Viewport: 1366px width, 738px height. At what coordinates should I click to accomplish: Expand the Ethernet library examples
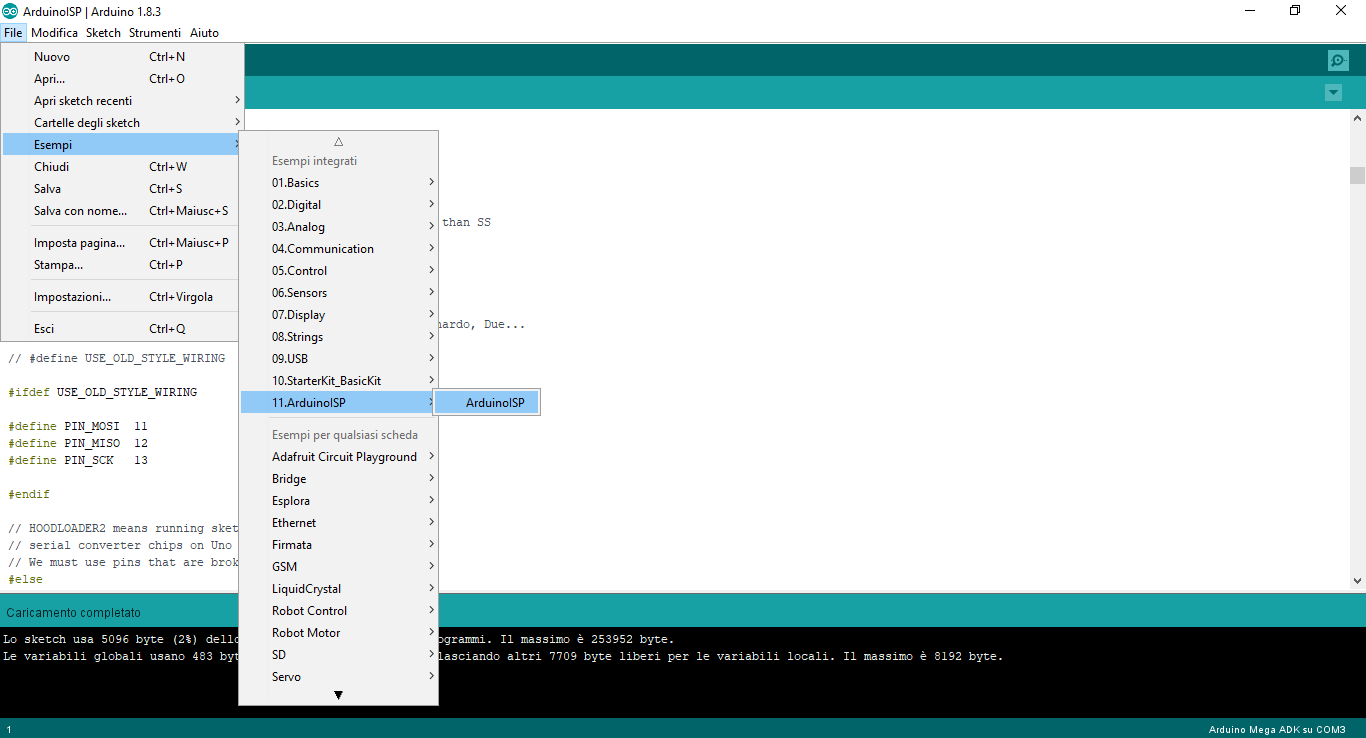338,523
